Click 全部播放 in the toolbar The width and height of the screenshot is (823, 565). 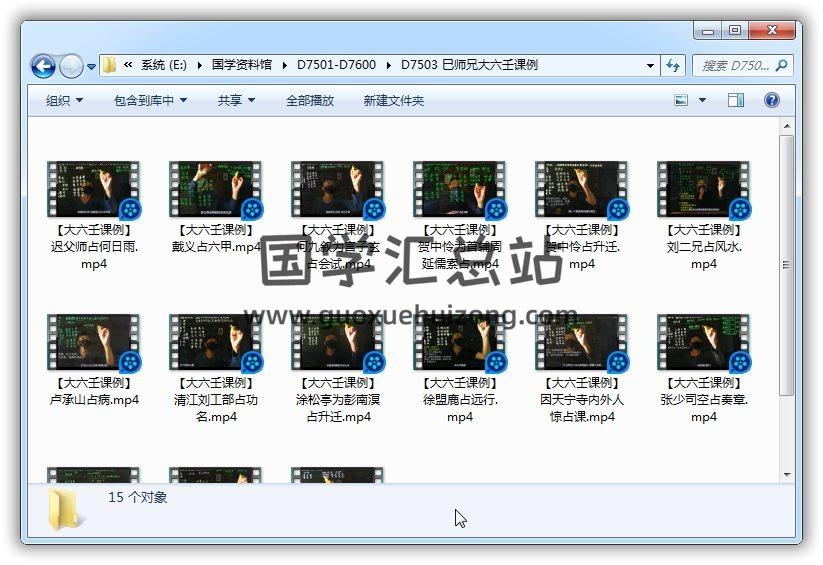[310, 100]
